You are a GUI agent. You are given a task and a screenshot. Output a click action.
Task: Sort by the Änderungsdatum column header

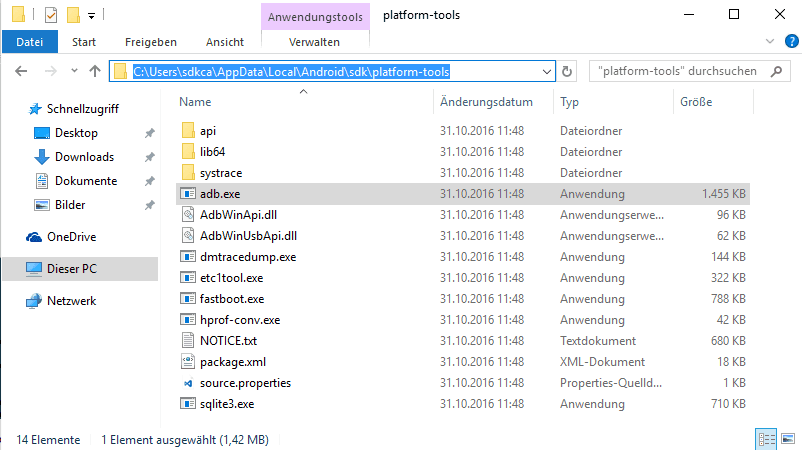(x=493, y=102)
